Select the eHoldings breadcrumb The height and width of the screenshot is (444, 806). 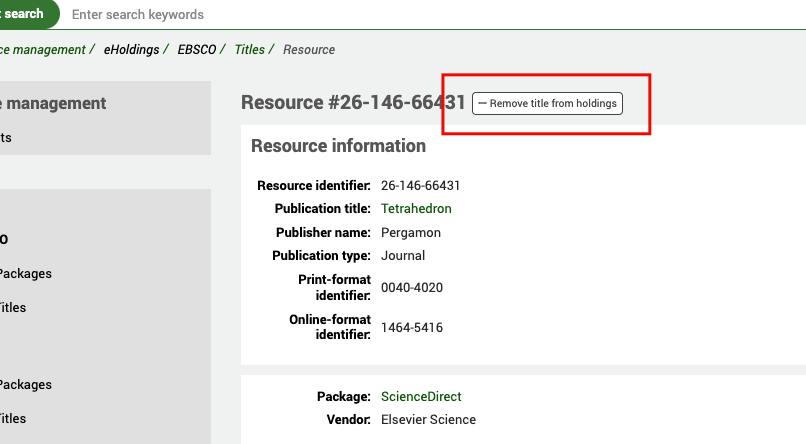pos(131,49)
